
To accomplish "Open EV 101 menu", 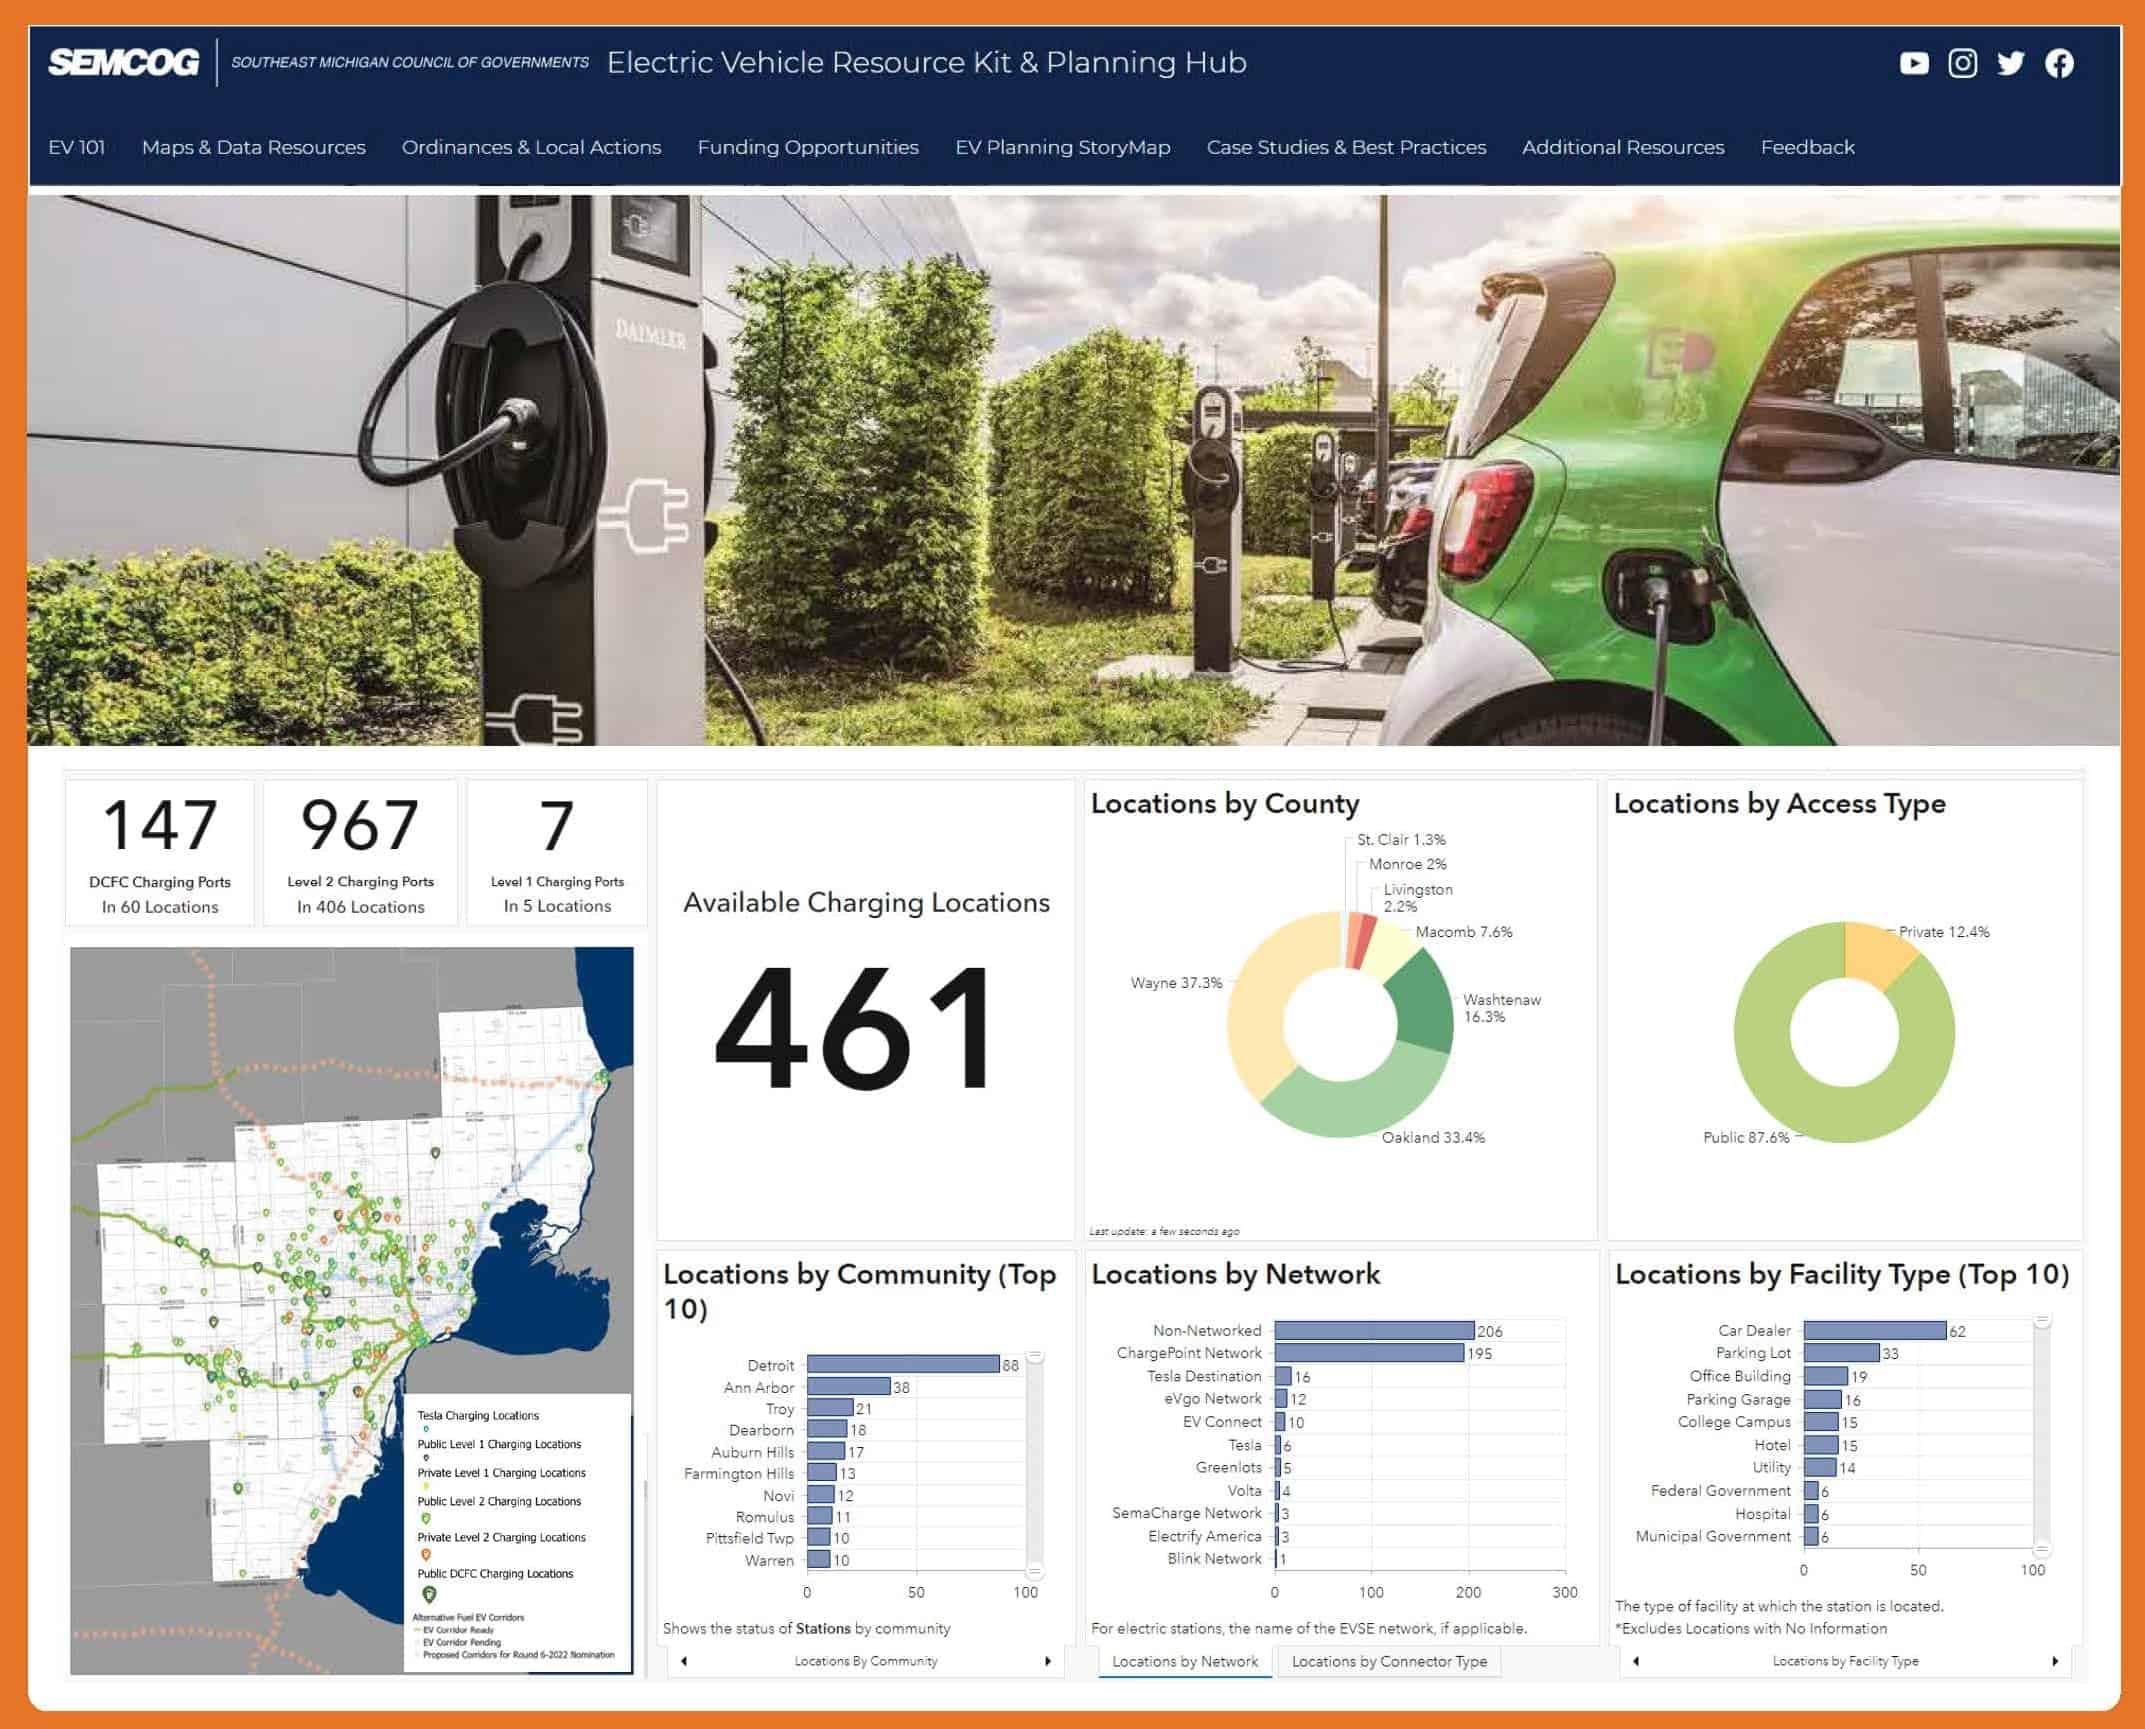I will tap(77, 147).
